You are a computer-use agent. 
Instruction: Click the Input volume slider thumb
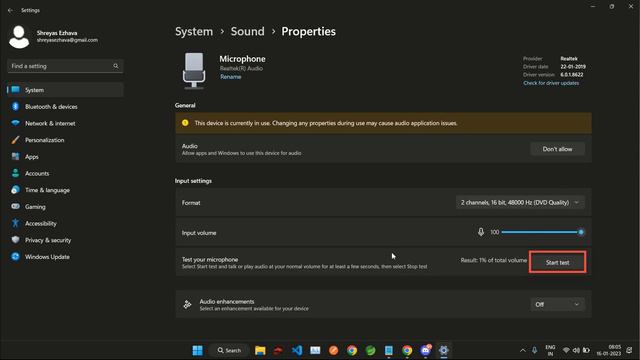[x=580, y=232]
